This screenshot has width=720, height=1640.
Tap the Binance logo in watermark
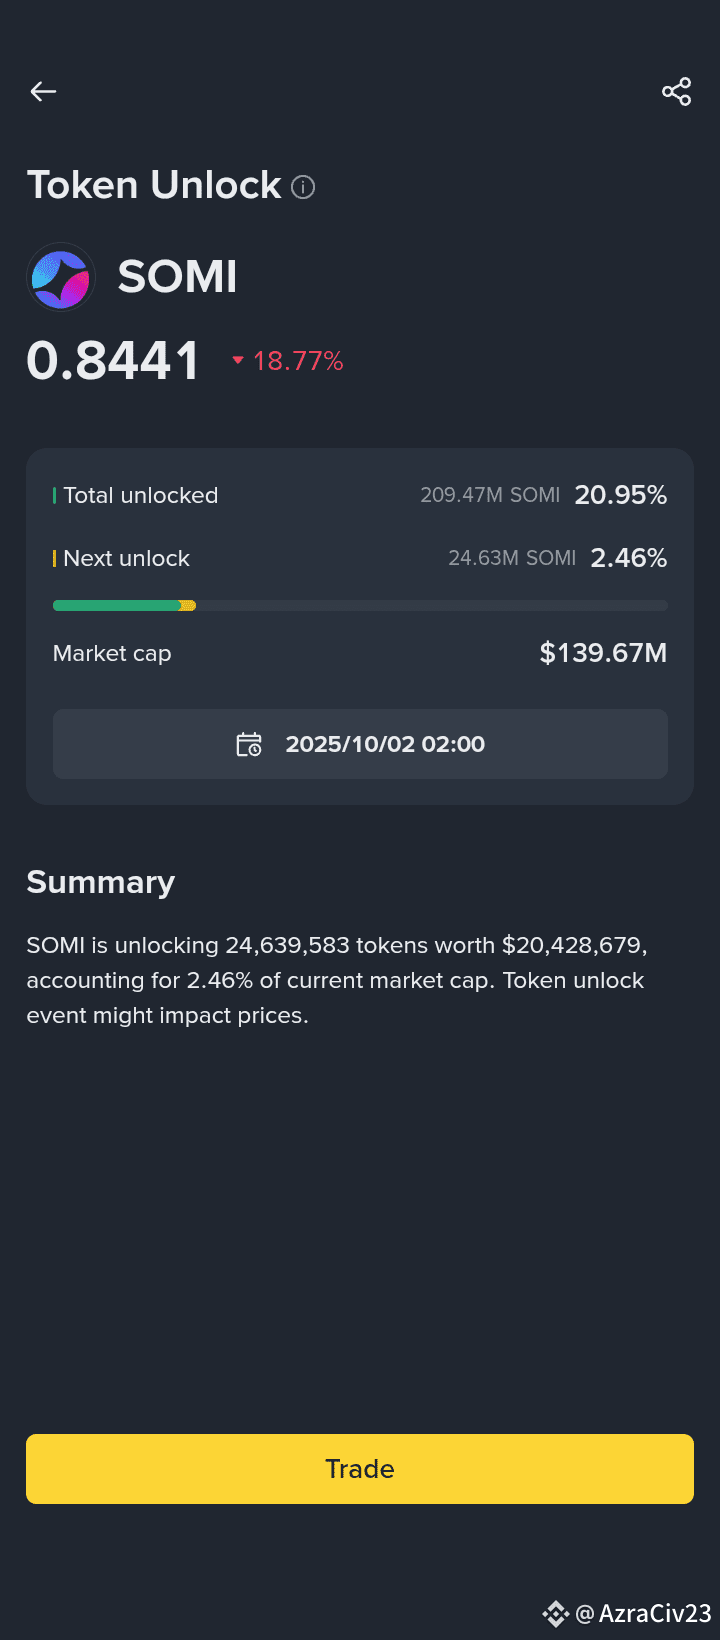coord(555,1613)
